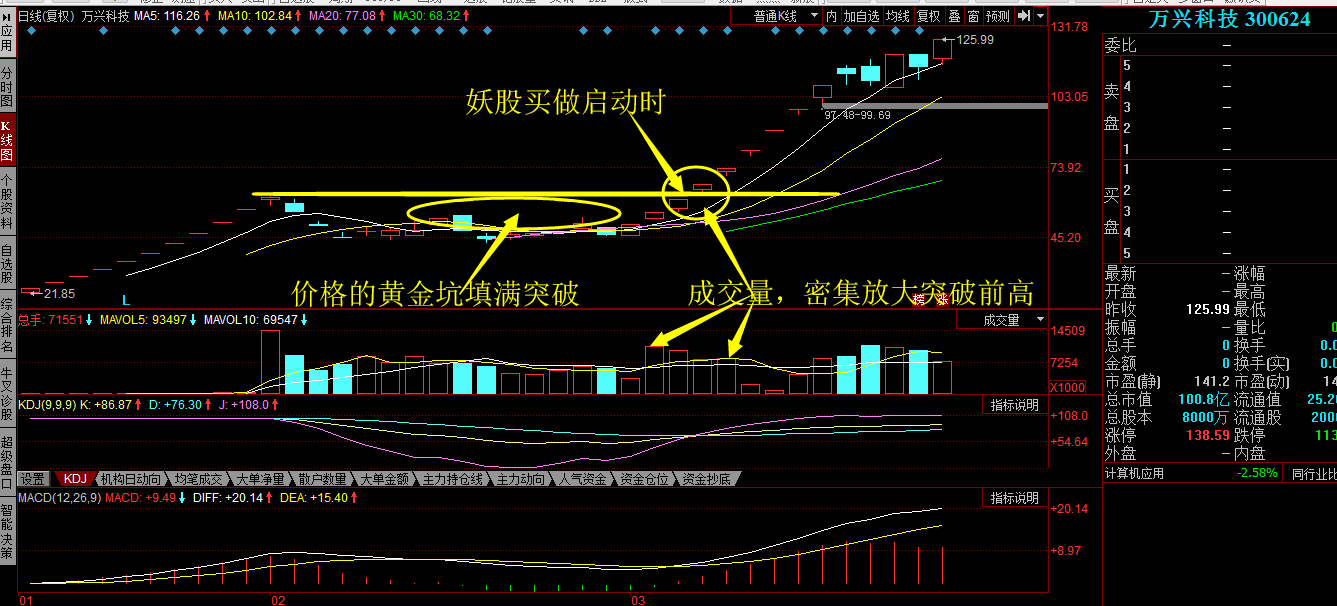Toggle the 叠 overlay mode

point(955,15)
